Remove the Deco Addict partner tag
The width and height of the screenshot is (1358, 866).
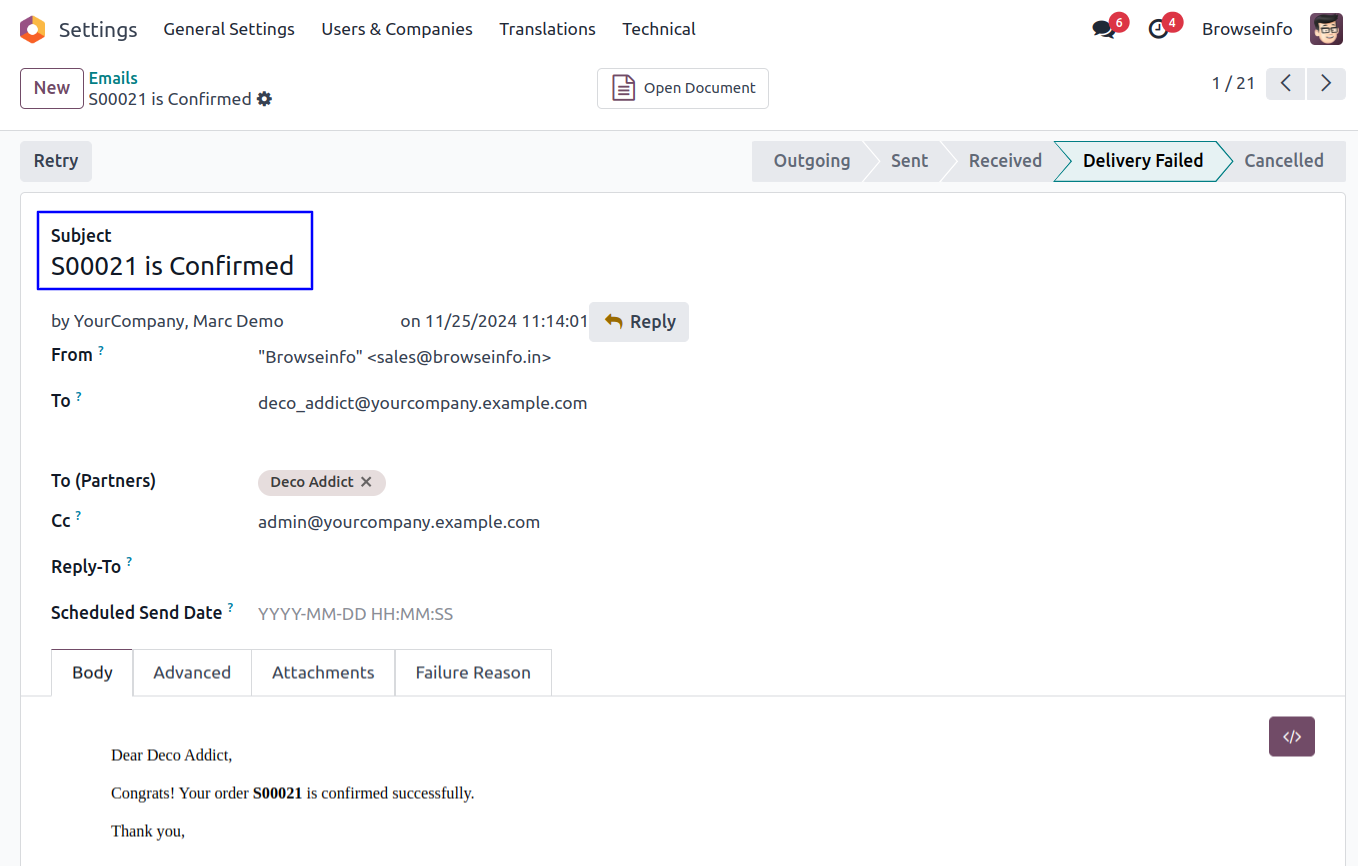[x=366, y=482]
